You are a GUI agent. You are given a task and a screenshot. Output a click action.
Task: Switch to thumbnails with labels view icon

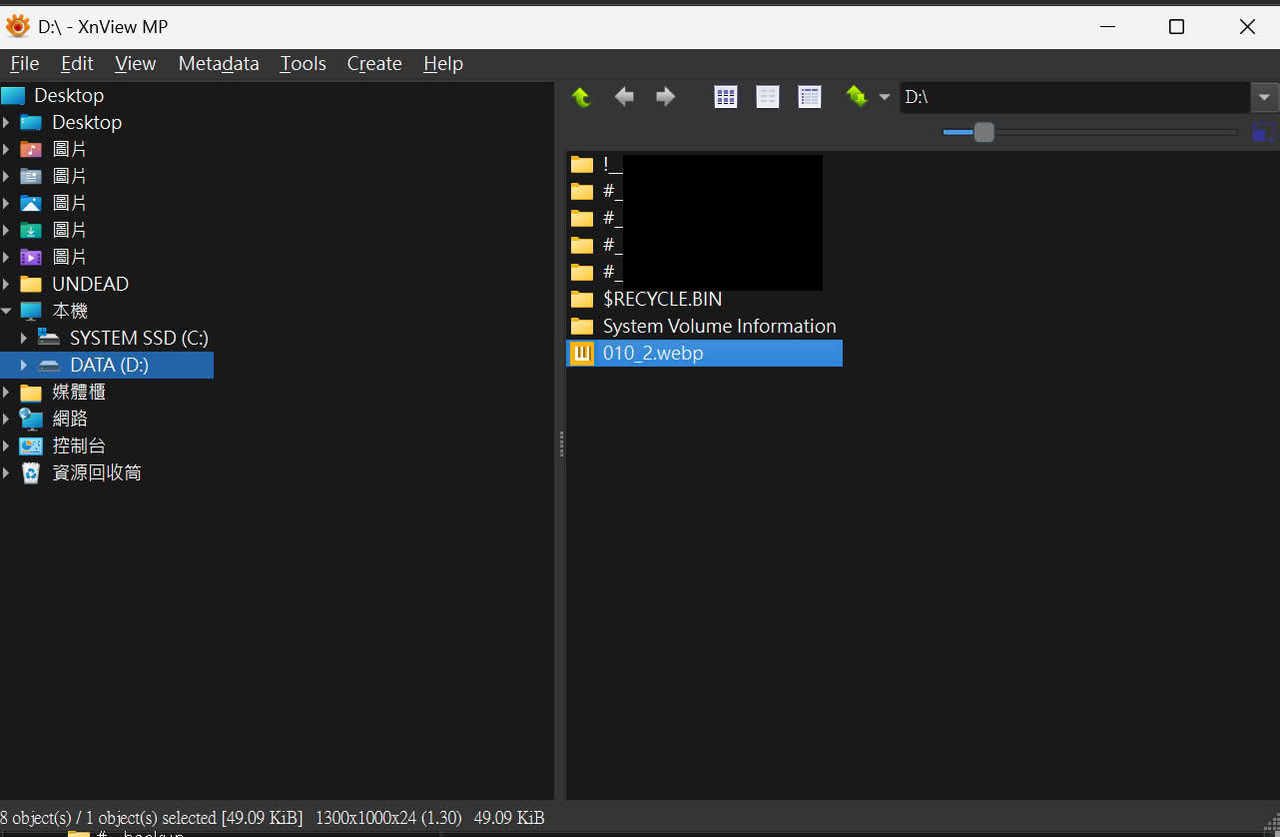coord(767,97)
